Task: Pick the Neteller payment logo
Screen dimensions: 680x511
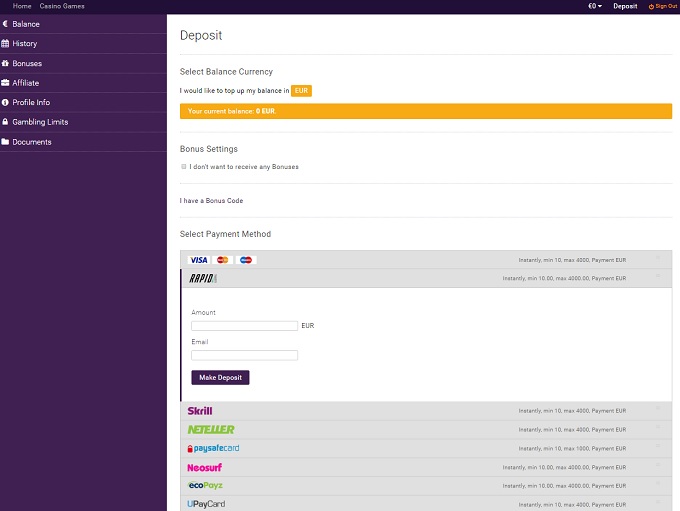Action: 211,430
